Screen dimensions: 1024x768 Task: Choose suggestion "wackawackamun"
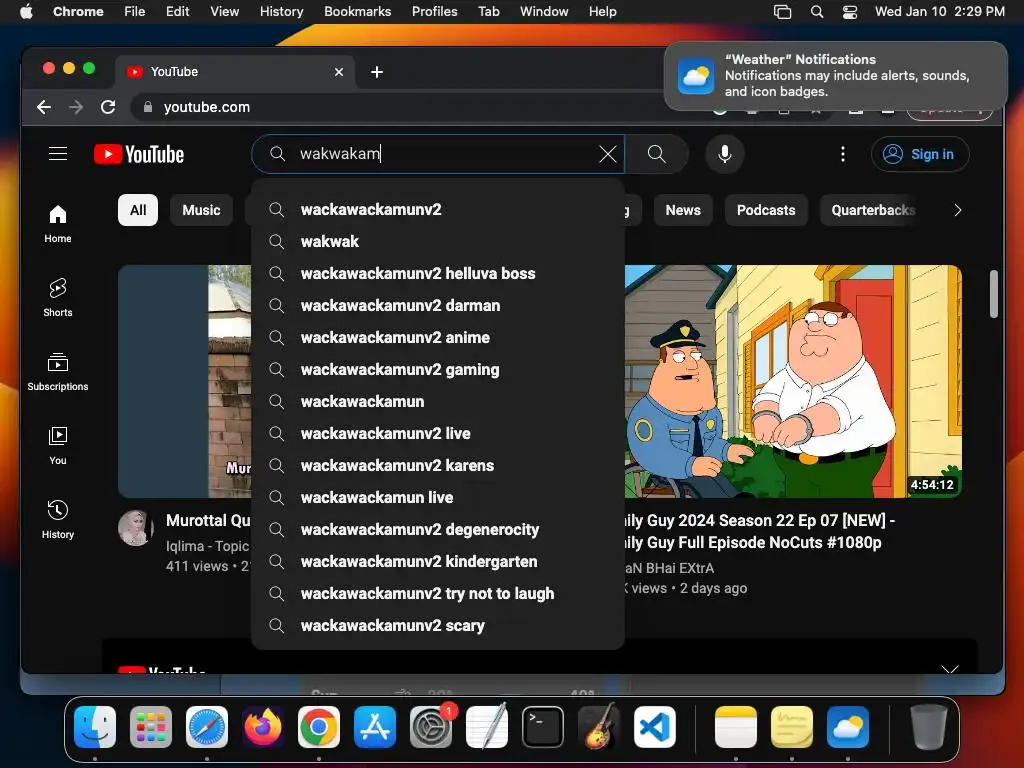pos(438,402)
